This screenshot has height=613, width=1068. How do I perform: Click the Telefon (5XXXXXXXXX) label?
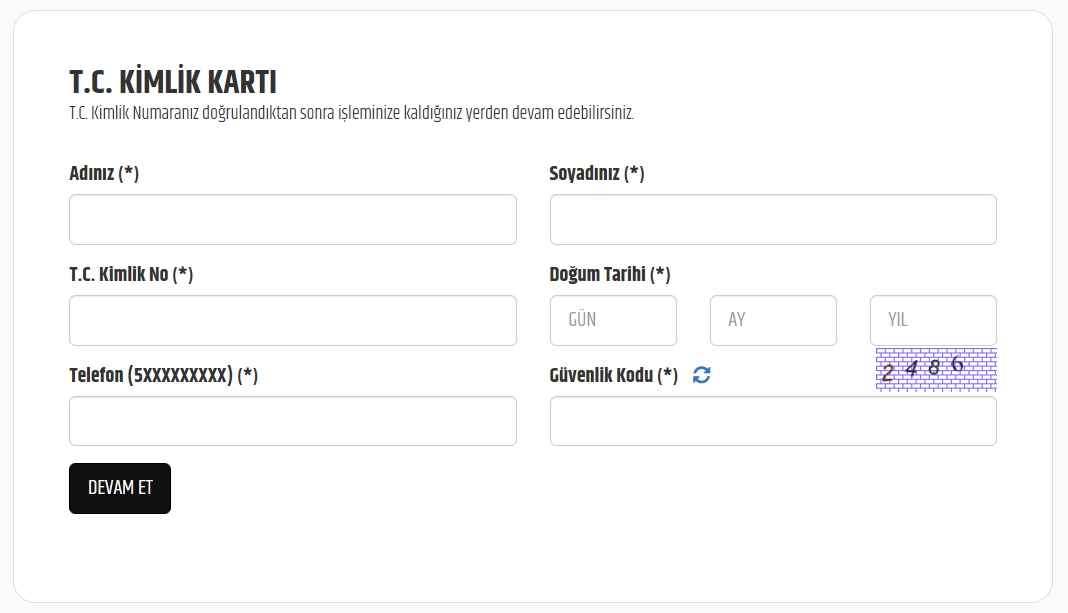click(x=163, y=375)
